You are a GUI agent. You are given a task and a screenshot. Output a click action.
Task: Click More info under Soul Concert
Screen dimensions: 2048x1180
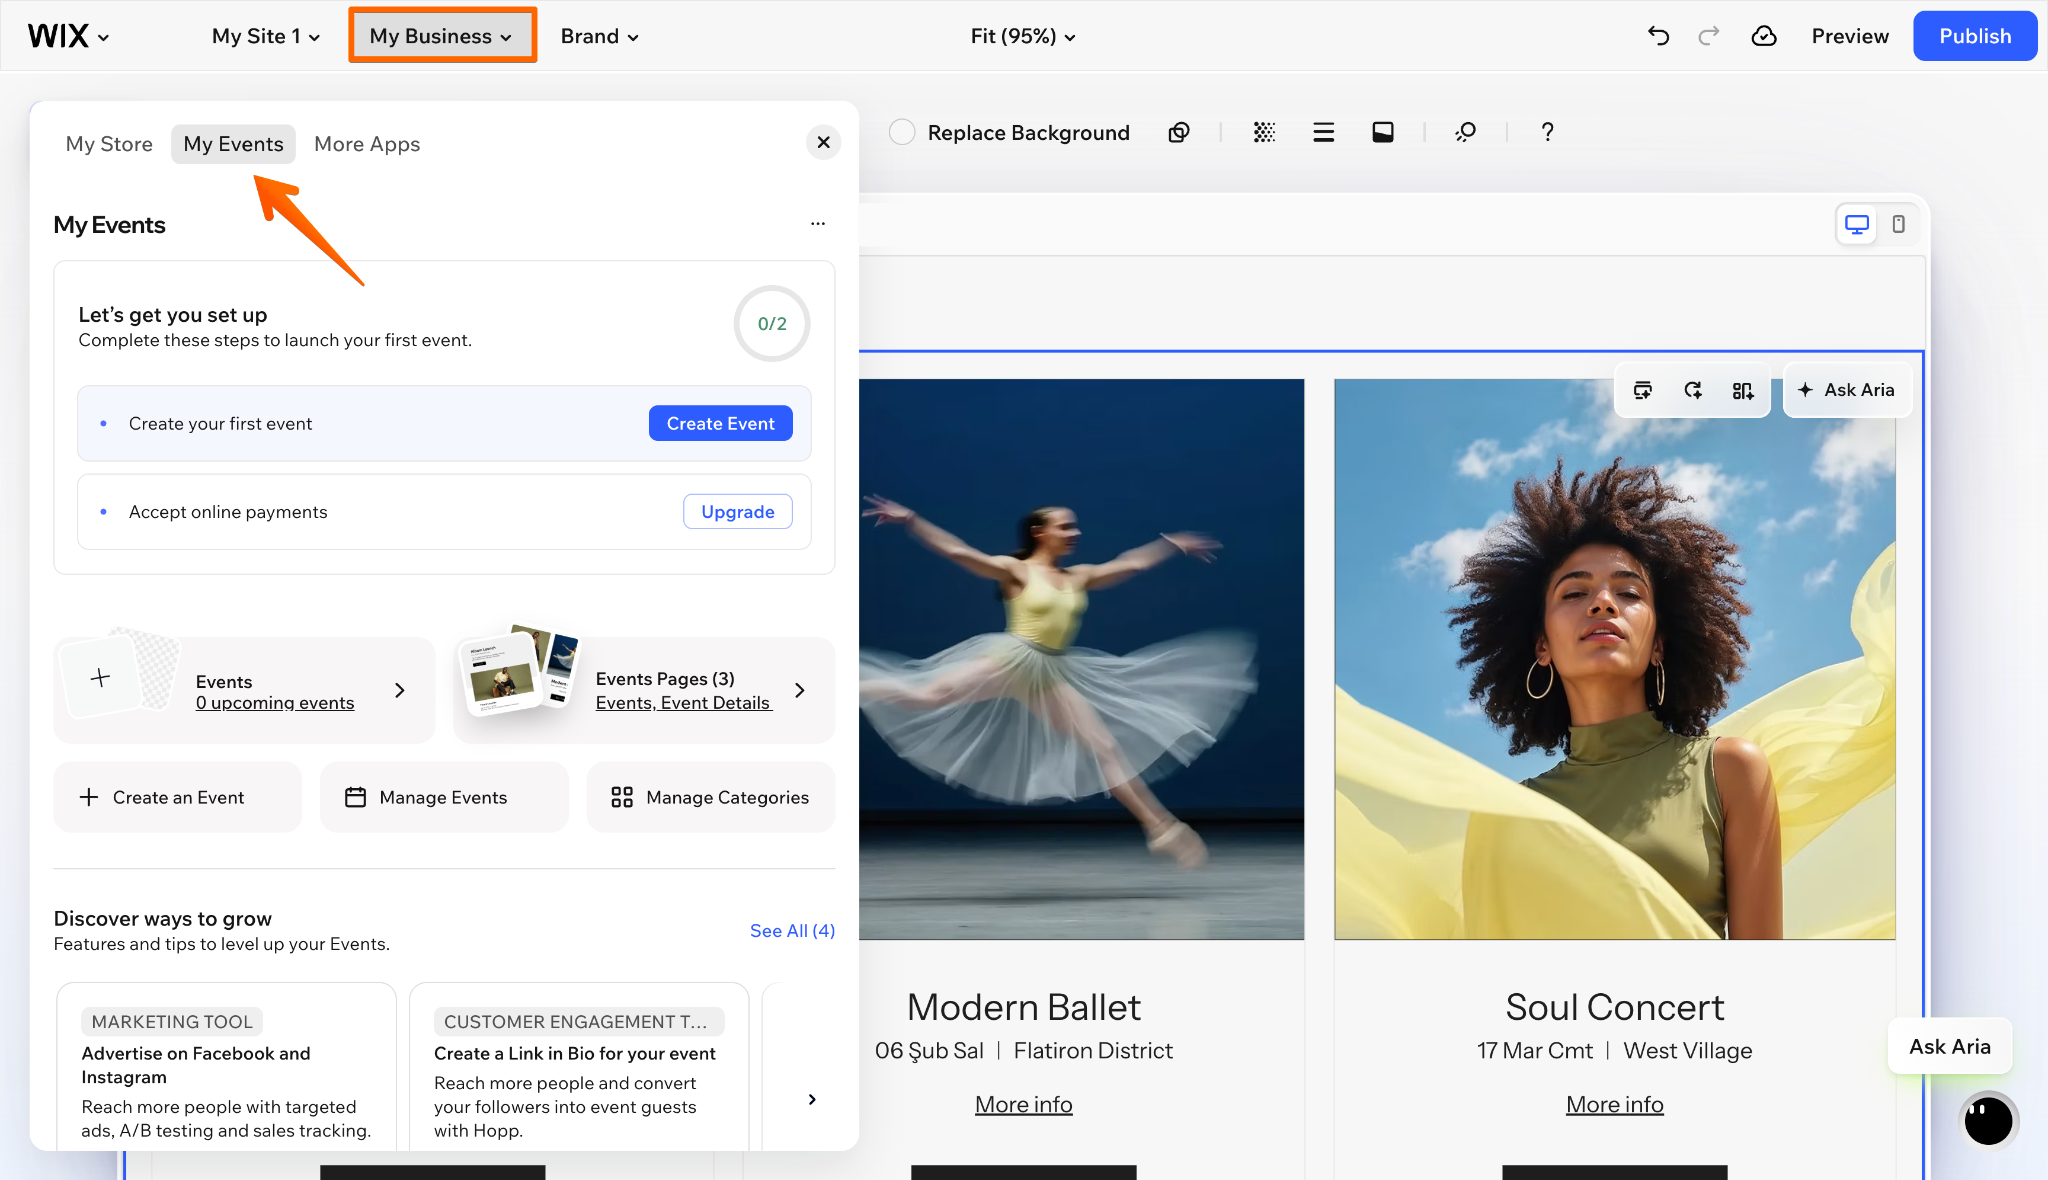[1614, 1104]
